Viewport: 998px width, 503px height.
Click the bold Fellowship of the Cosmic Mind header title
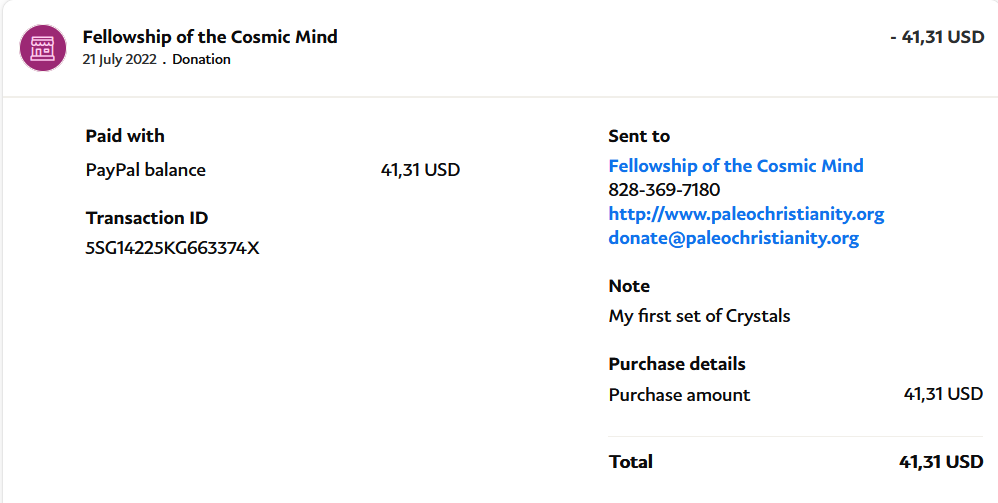(x=210, y=37)
